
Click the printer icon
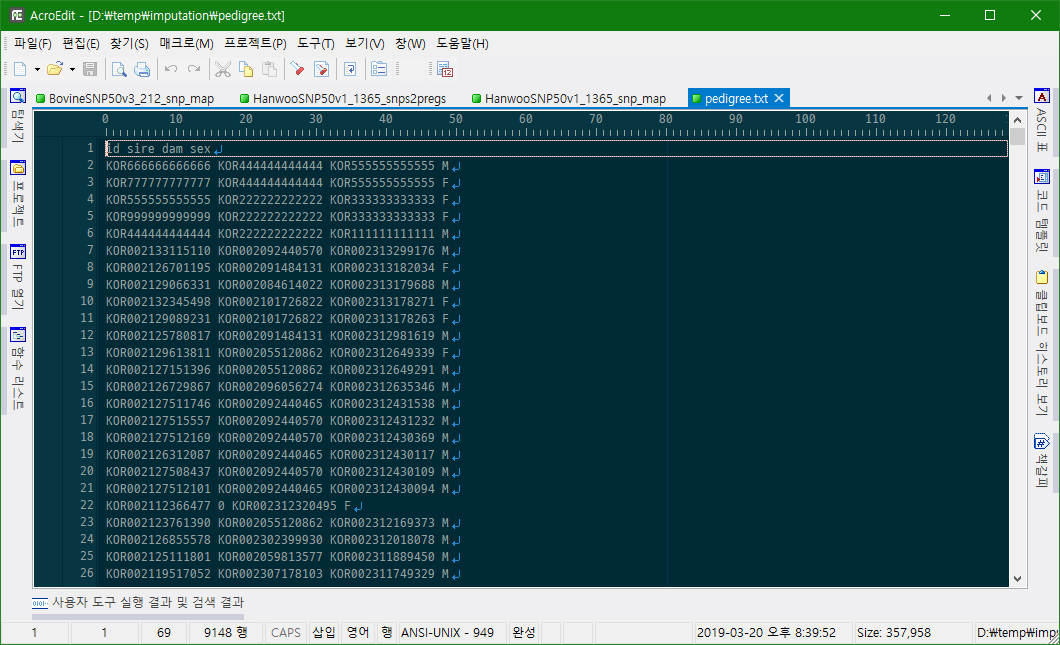(x=142, y=69)
